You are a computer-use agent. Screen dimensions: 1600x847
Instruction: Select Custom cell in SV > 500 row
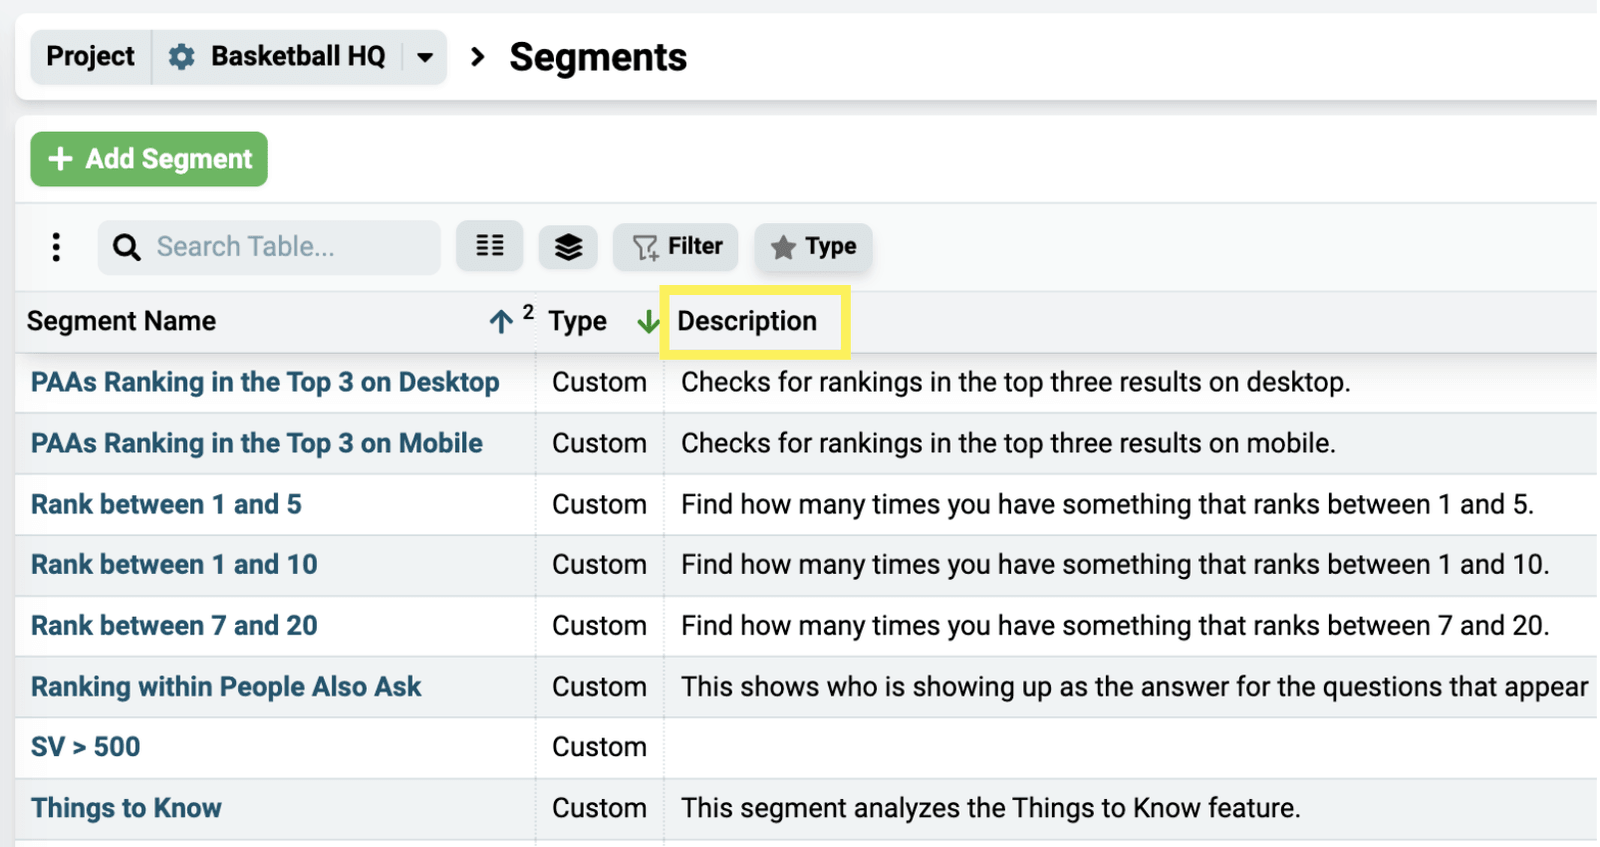[599, 747]
